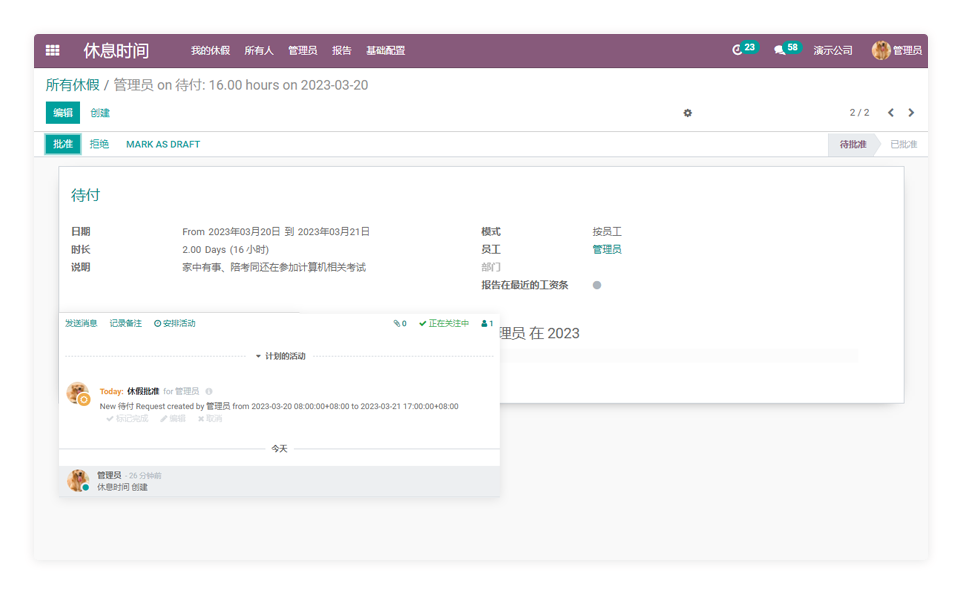The width and height of the screenshot is (962, 594).
Task: Click the 管理员 employee link
Action: [607, 249]
